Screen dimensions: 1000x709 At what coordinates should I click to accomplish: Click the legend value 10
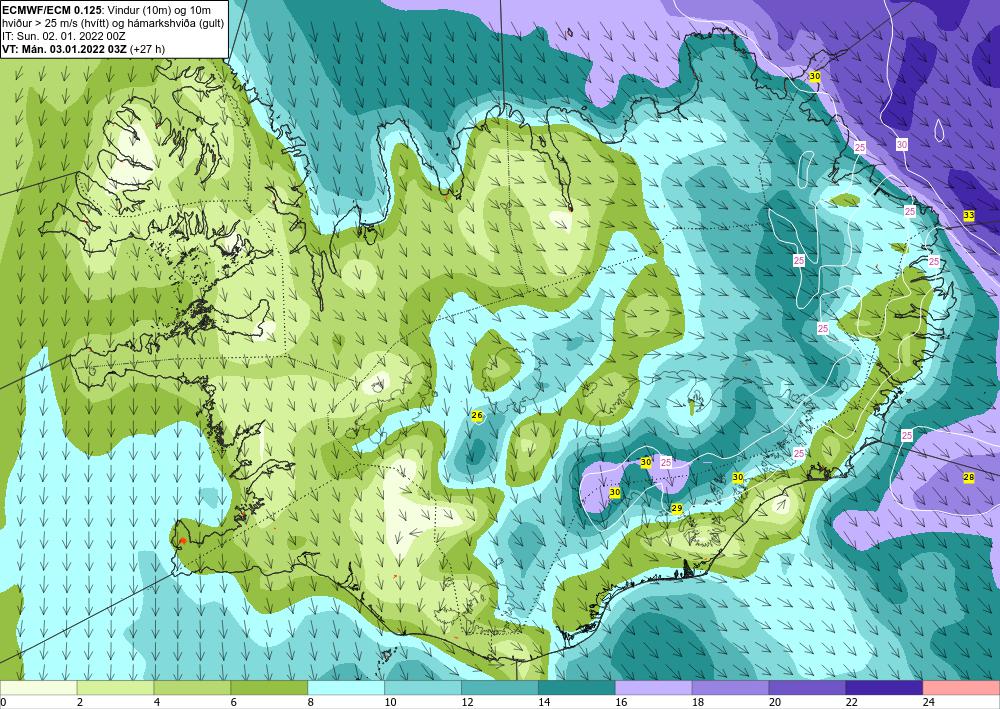pyautogui.click(x=390, y=702)
